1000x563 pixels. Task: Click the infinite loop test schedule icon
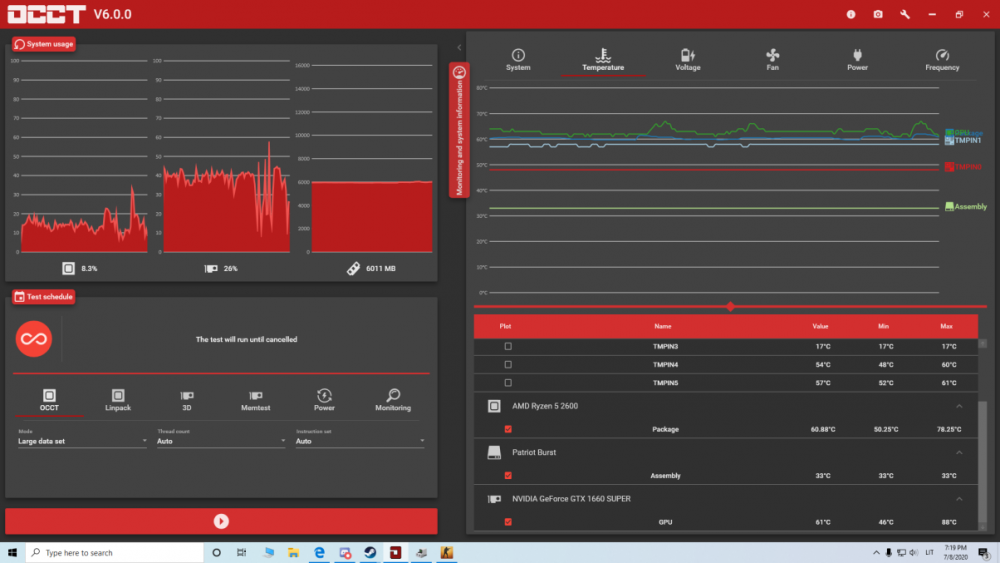(33, 339)
